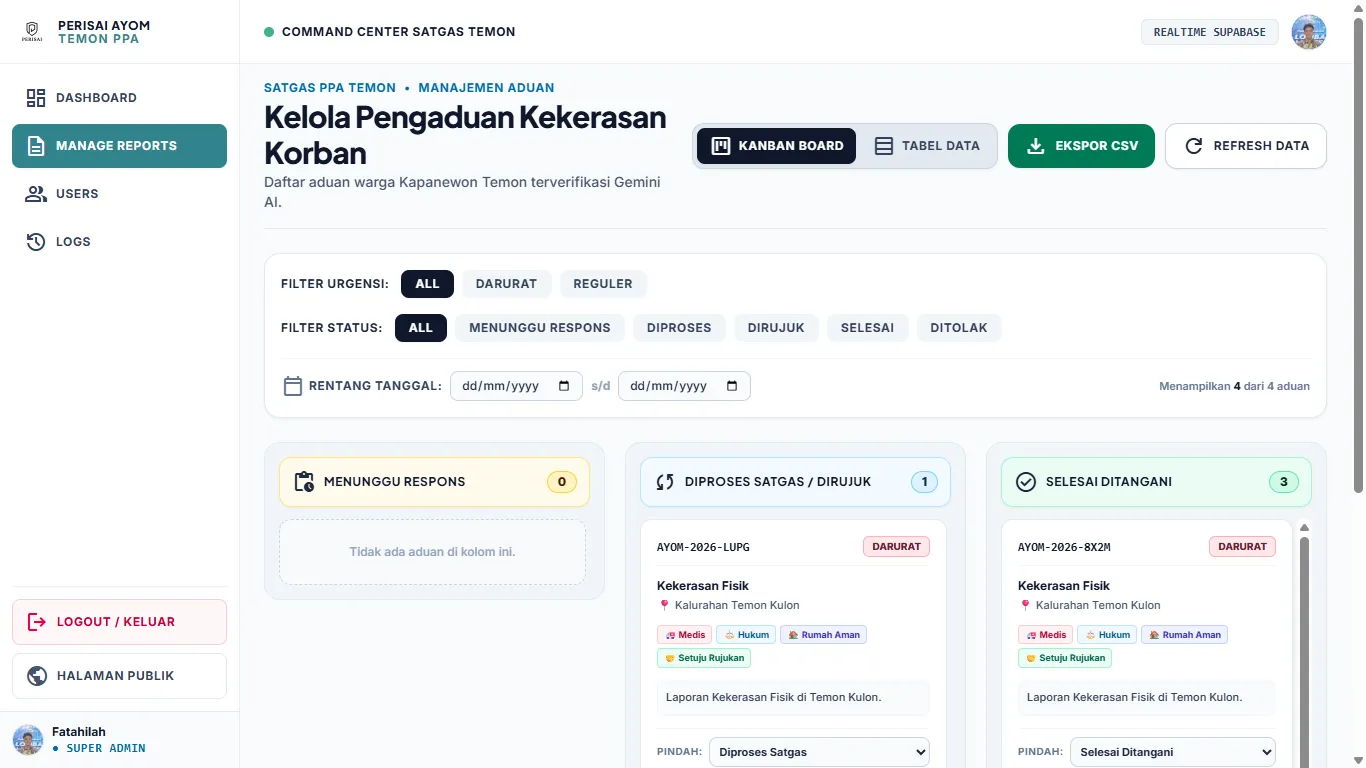Screen dimensions: 1366x768
Task: Click the Selesai column scroll-up arrow
Action: click(1304, 528)
